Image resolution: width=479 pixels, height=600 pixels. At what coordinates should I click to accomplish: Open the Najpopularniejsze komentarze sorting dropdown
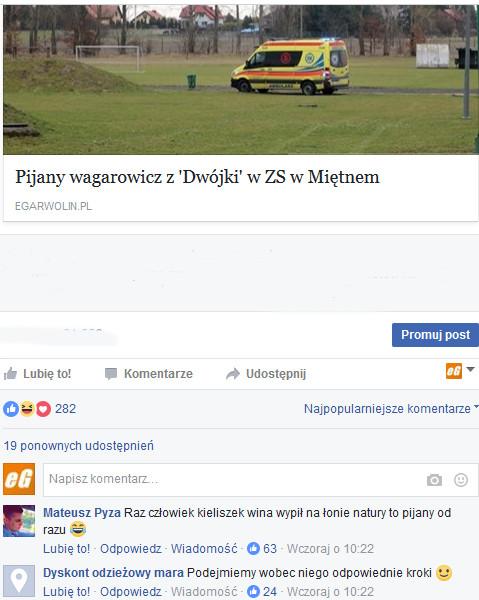pyautogui.click(x=391, y=408)
